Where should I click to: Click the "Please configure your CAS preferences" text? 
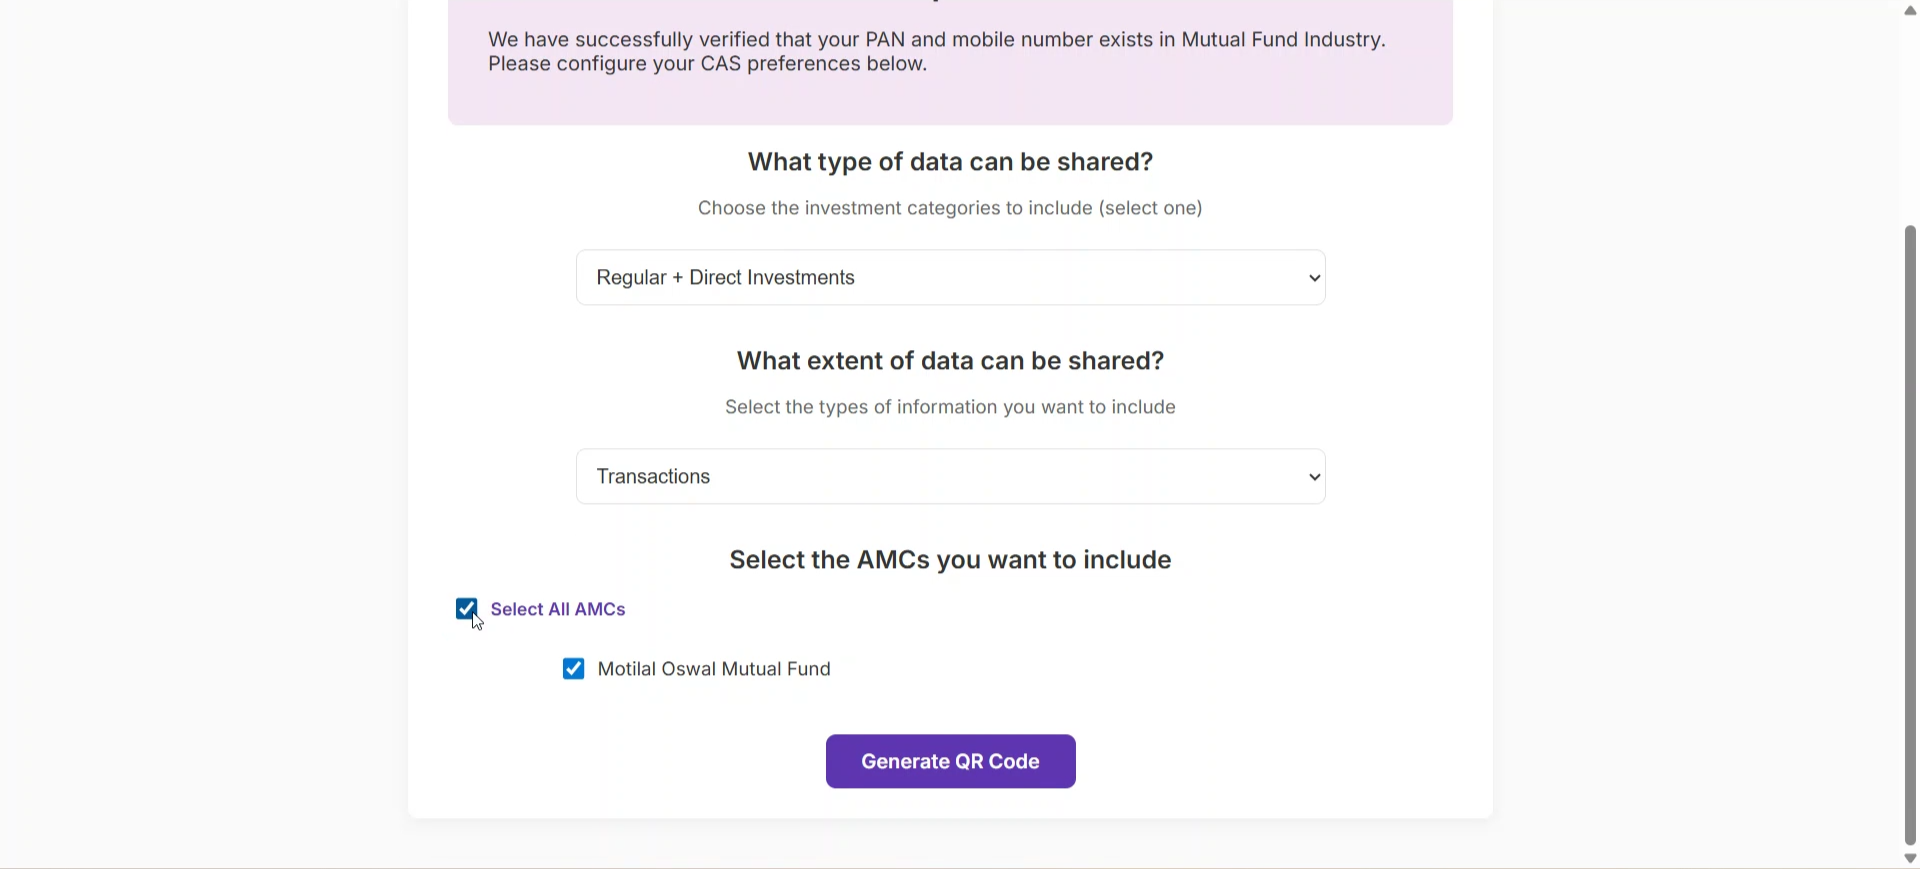pyautogui.click(x=707, y=64)
